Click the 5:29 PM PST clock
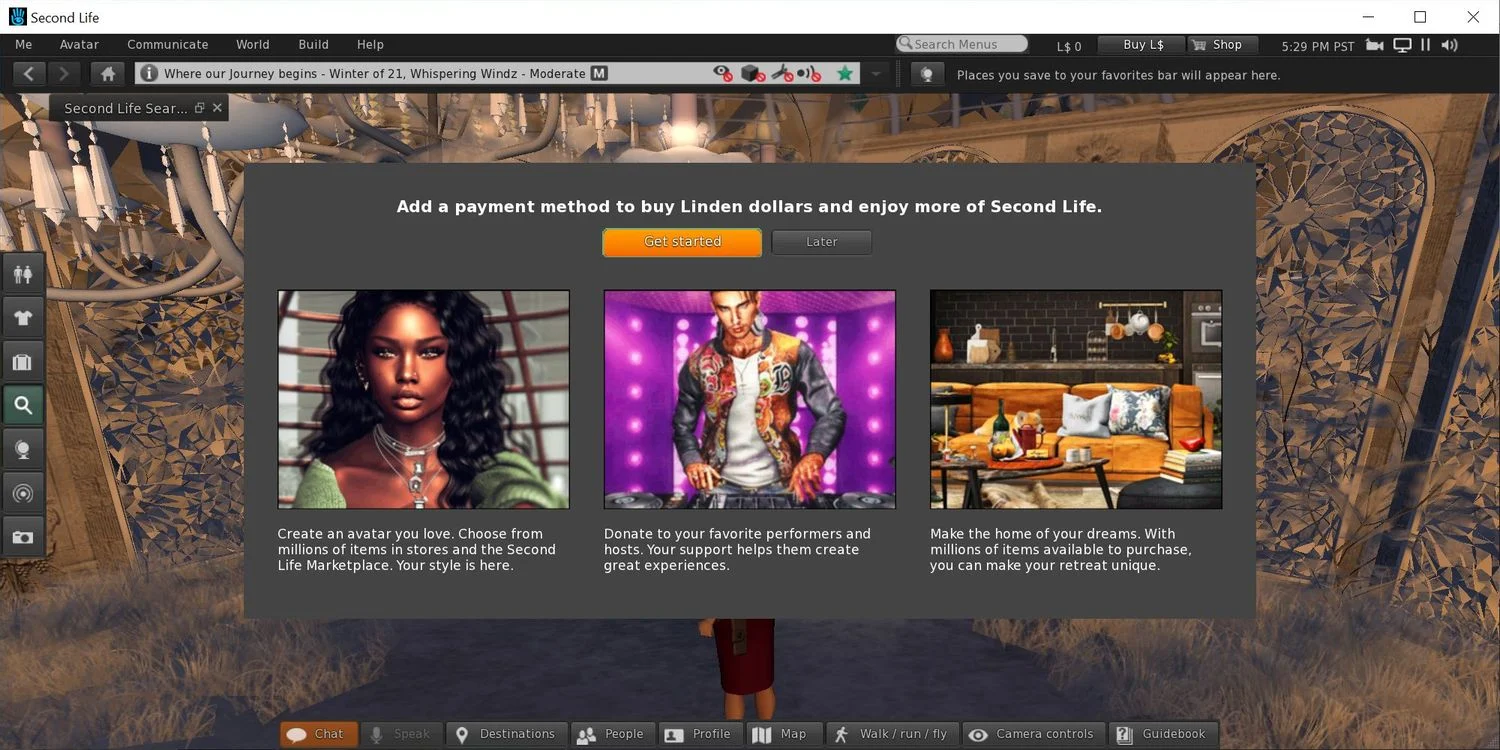 point(1318,46)
